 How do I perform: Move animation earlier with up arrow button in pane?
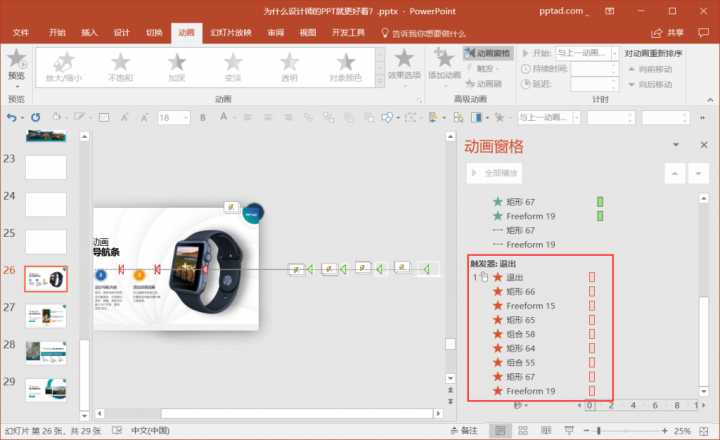pyautogui.click(x=675, y=174)
